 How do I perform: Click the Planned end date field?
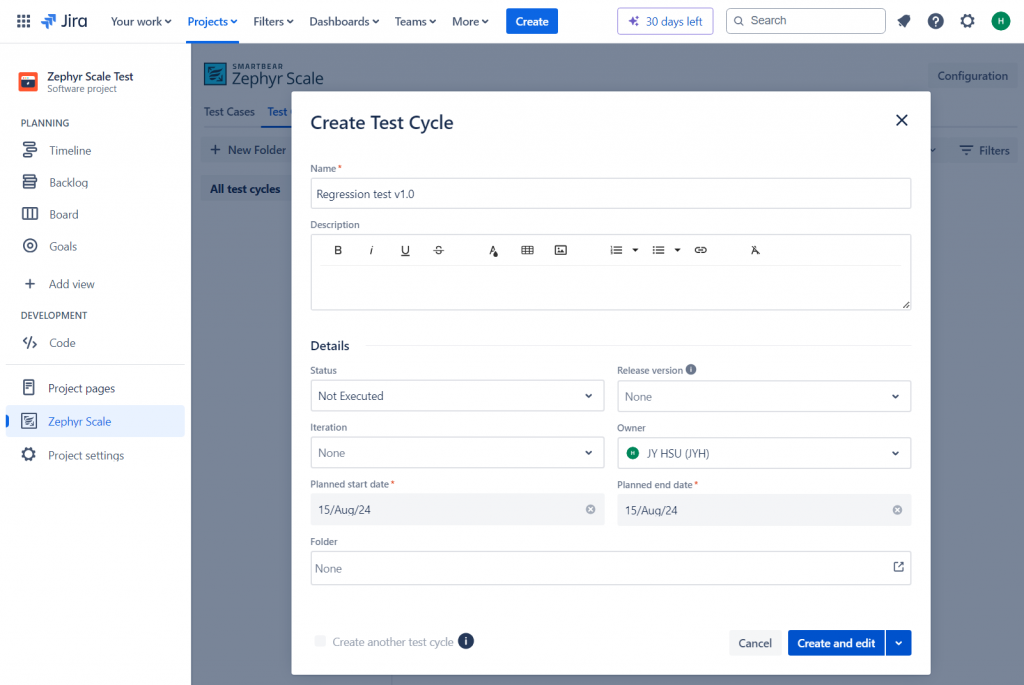pyautogui.click(x=764, y=510)
